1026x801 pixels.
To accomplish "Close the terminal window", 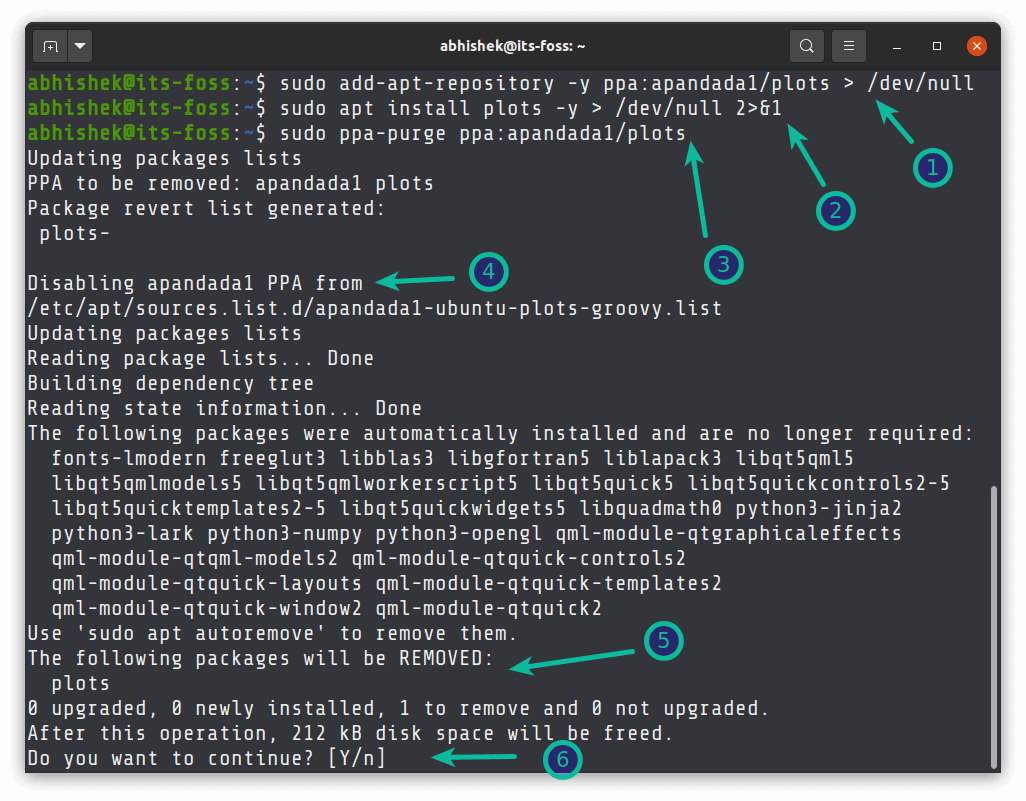I will click(x=977, y=46).
